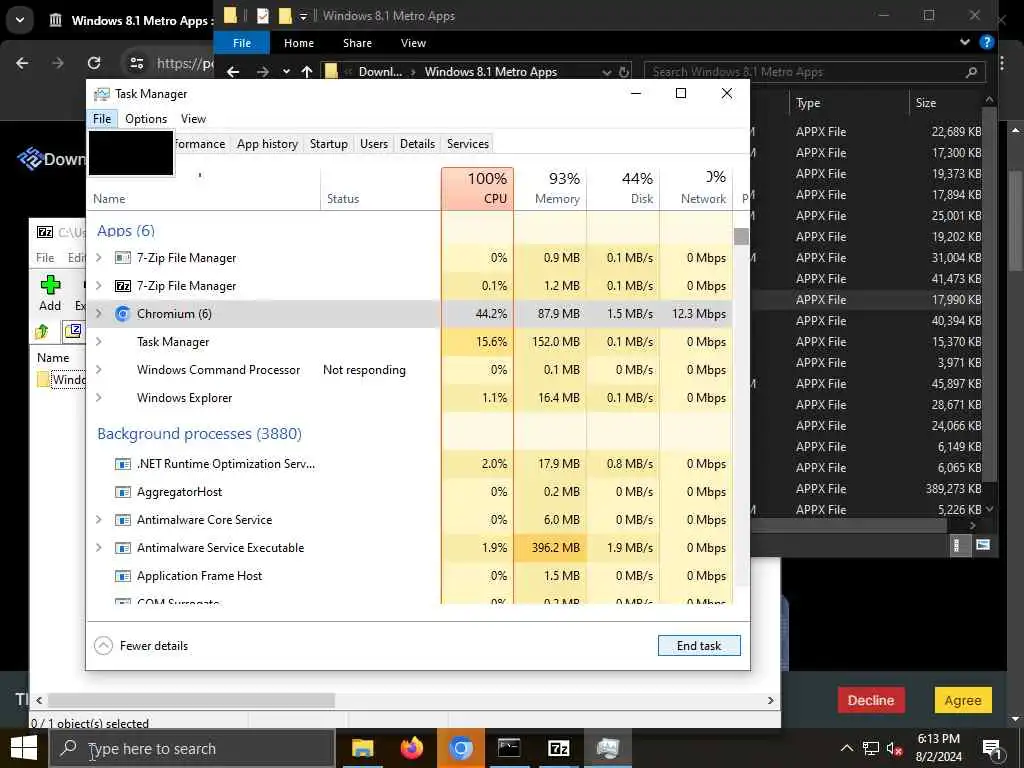Click the browser back arrow
The width and height of the screenshot is (1024, 768).
[x=22, y=63]
